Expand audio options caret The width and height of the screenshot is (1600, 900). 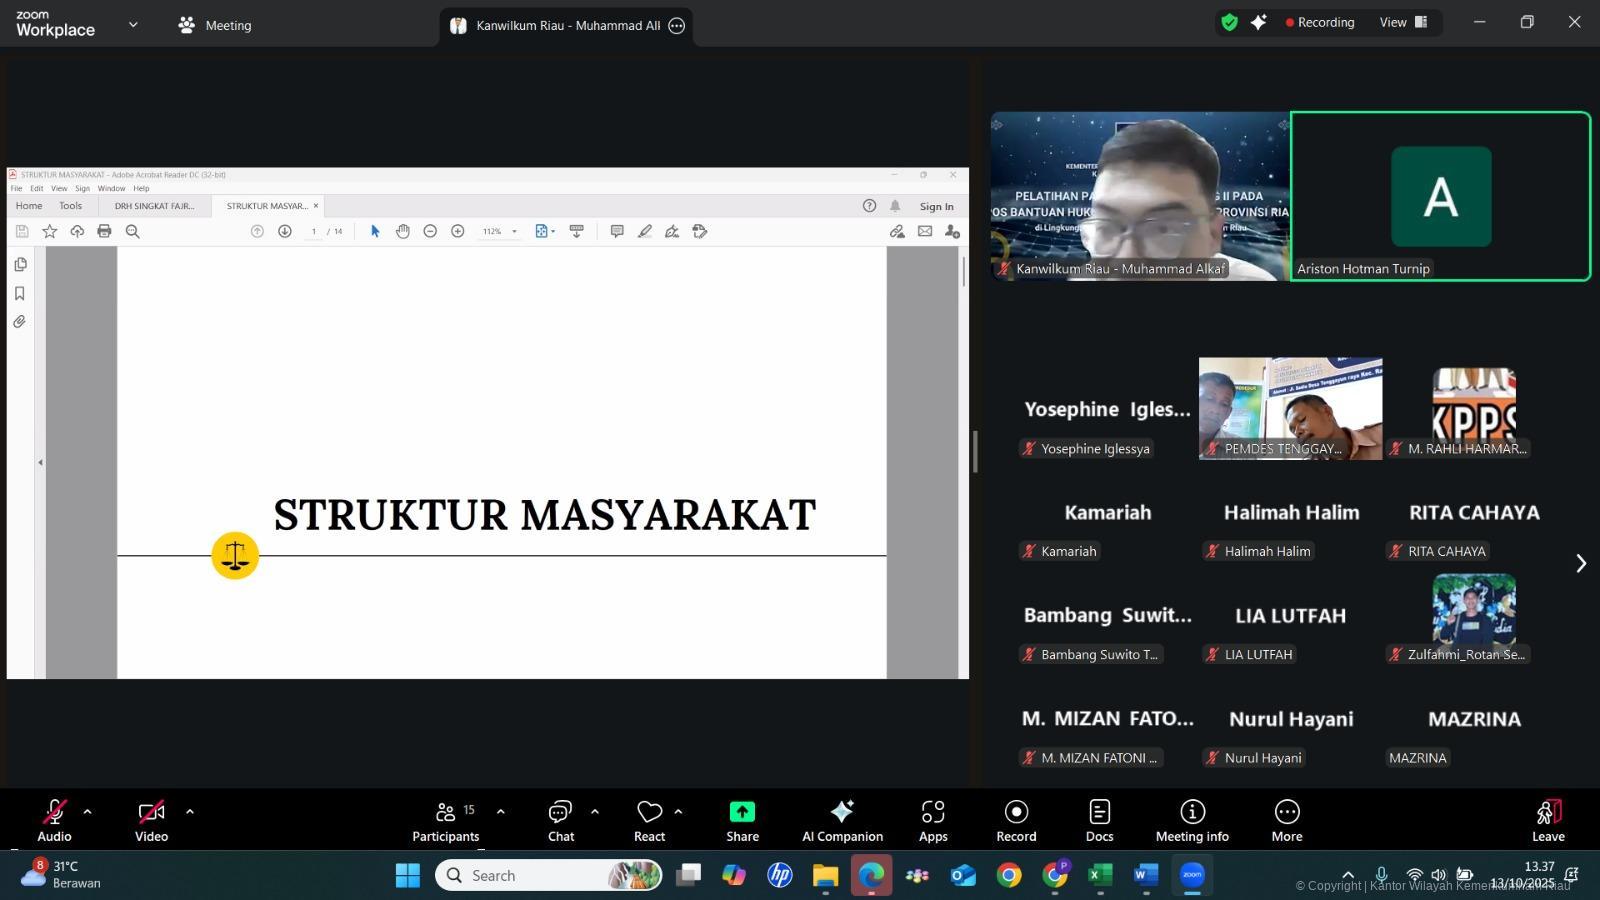(88, 812)
